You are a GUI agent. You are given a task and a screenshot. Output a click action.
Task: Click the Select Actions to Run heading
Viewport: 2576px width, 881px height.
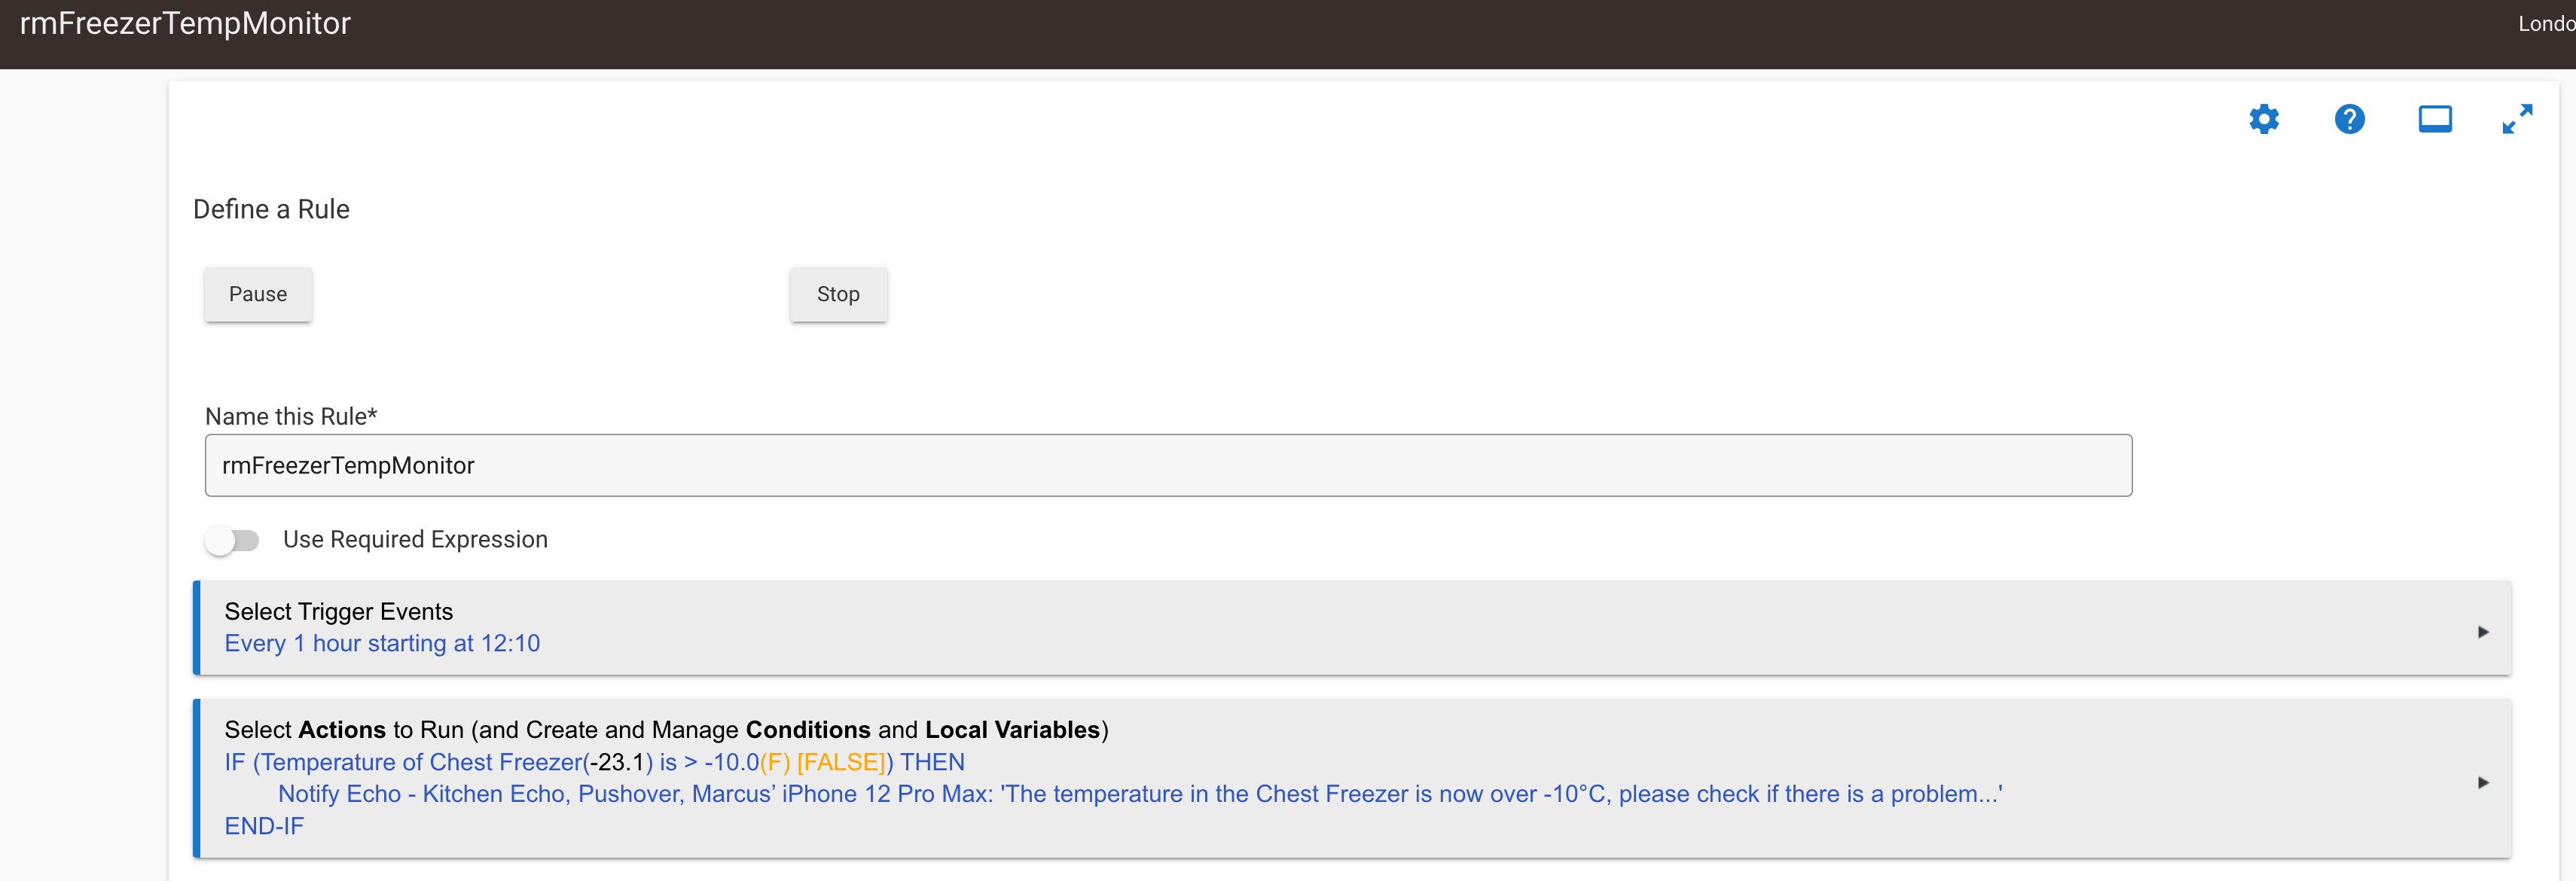tap(666, 730)
